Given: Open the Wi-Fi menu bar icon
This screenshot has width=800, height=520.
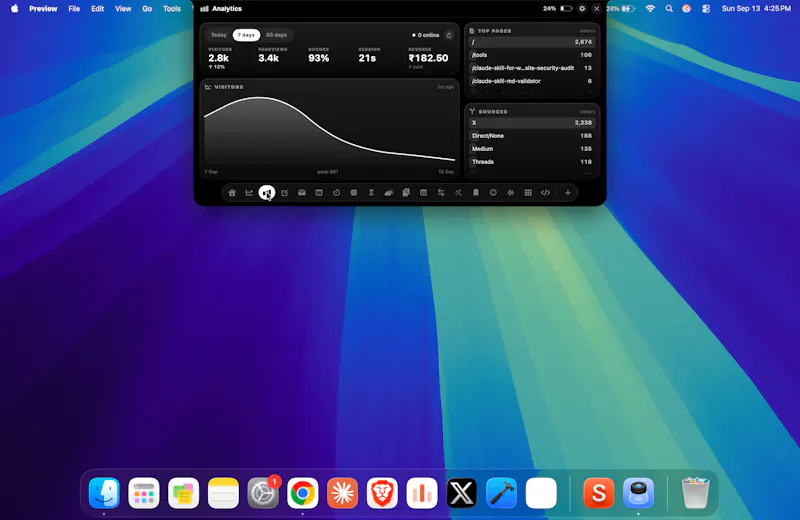Looking at the screenshot, I should click(x=650, y=9).
